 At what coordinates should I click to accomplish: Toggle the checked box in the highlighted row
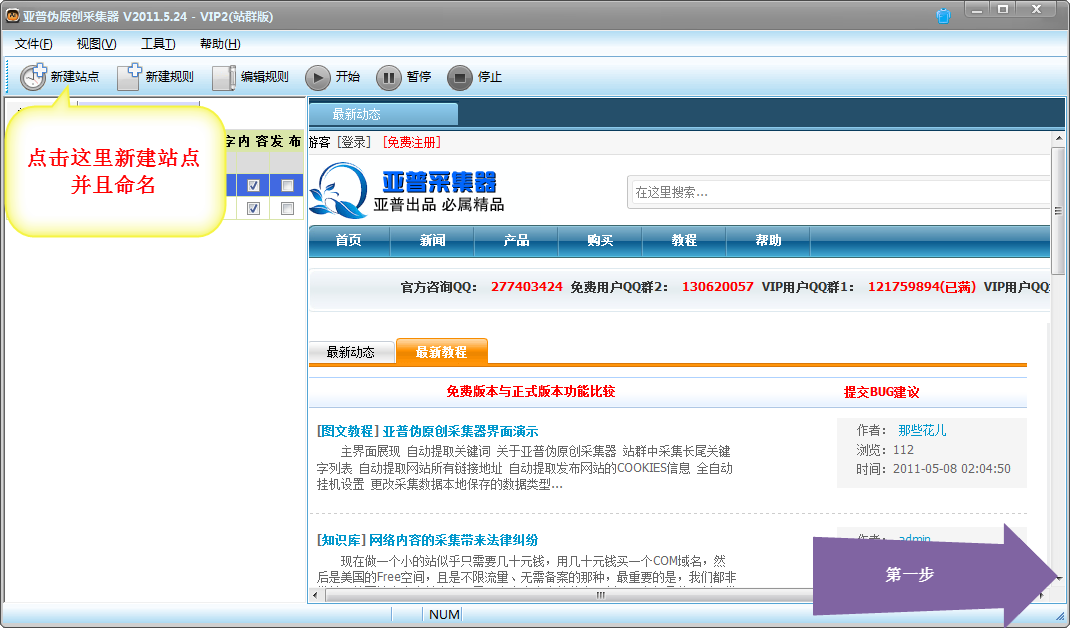coord(253,186)
